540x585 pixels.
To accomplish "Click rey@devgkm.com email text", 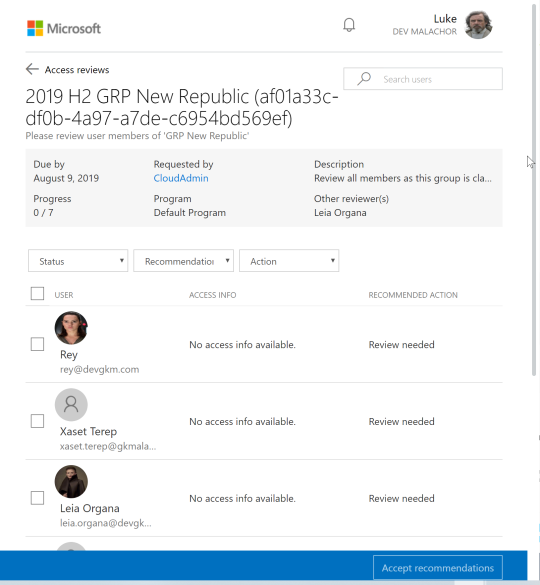I will tap(100, 369).
